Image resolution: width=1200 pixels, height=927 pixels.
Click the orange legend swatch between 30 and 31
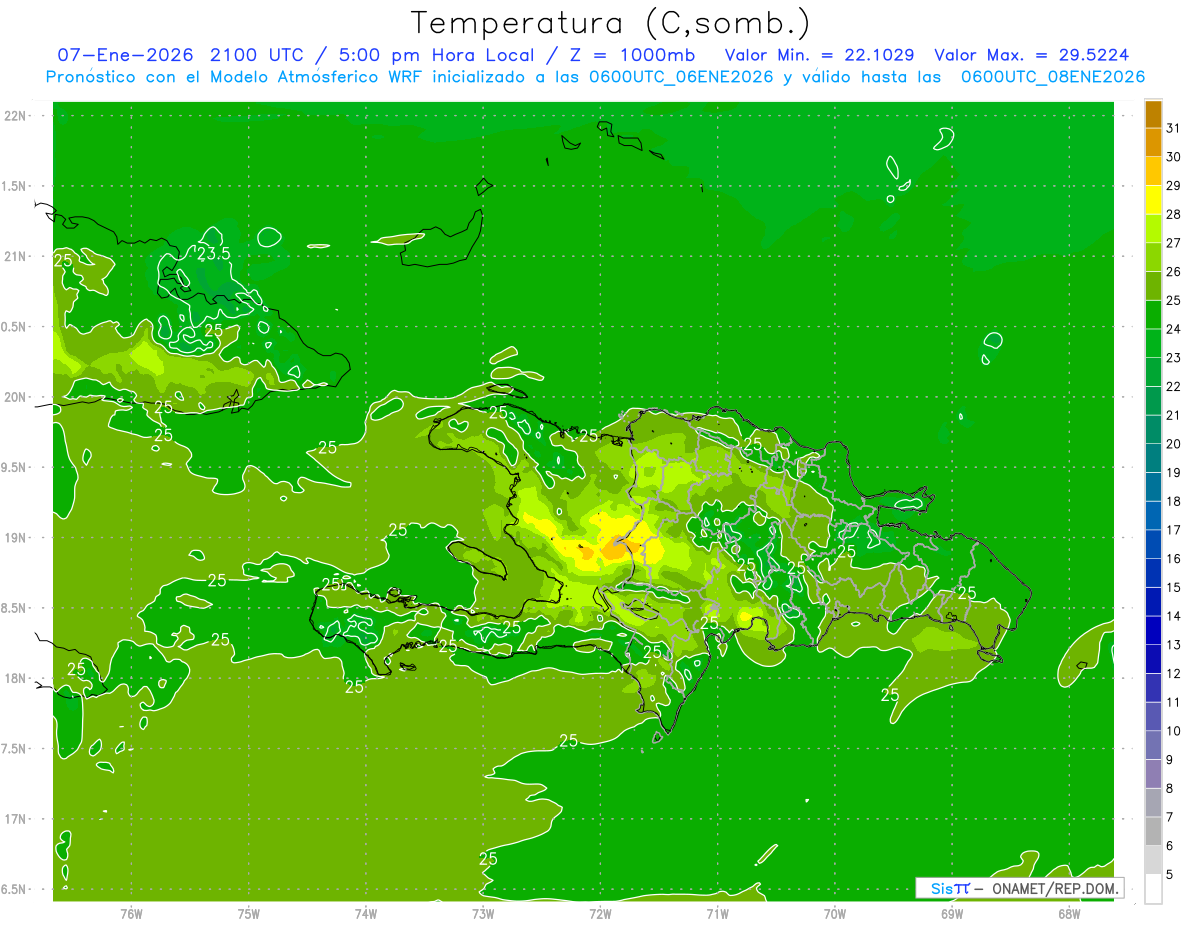(x=1153, y=143)
